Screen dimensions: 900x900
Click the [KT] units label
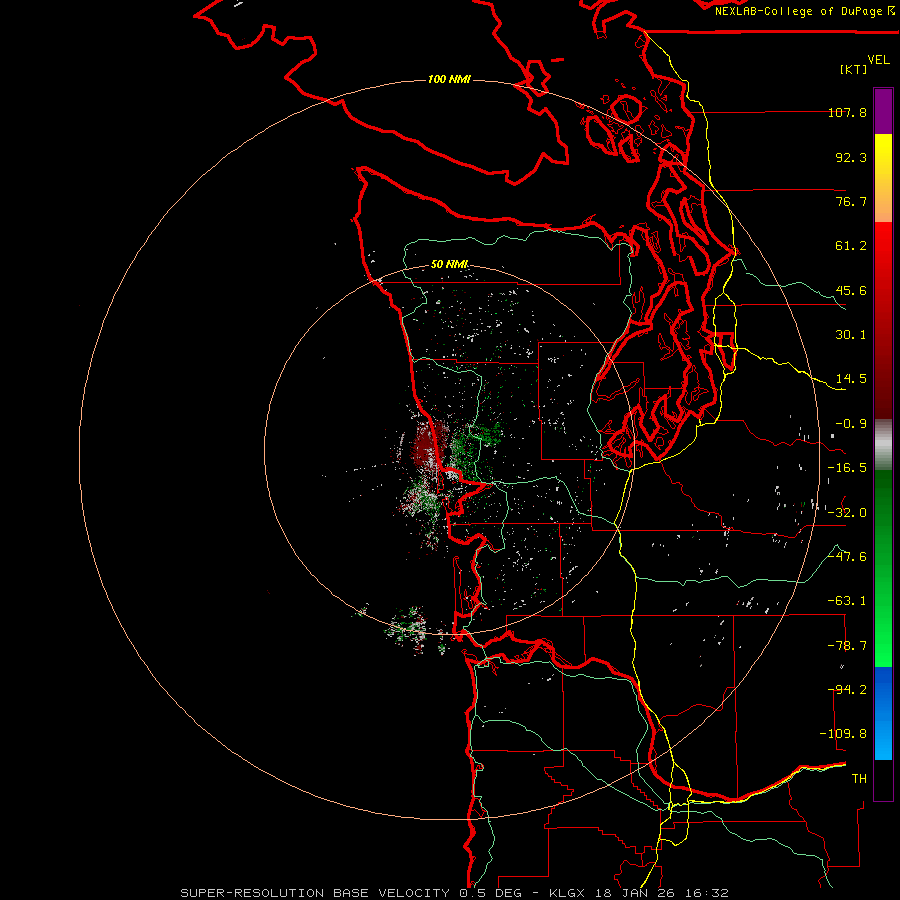pos(854,69)
